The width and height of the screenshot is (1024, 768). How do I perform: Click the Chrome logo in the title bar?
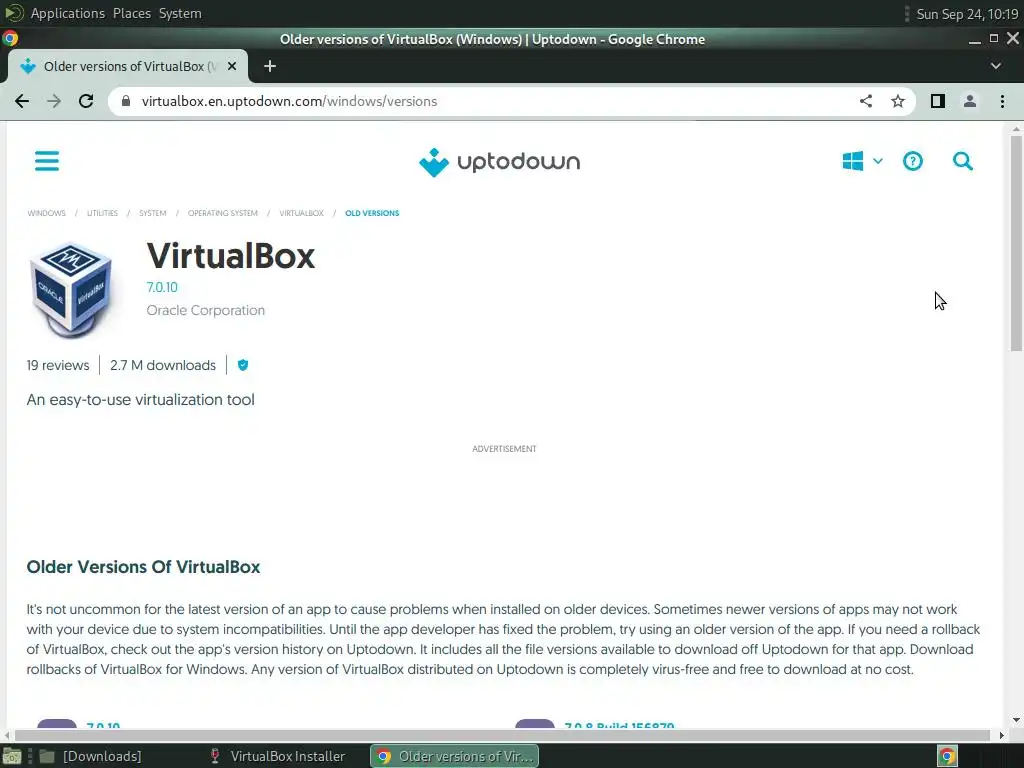[x=10, y=38]
